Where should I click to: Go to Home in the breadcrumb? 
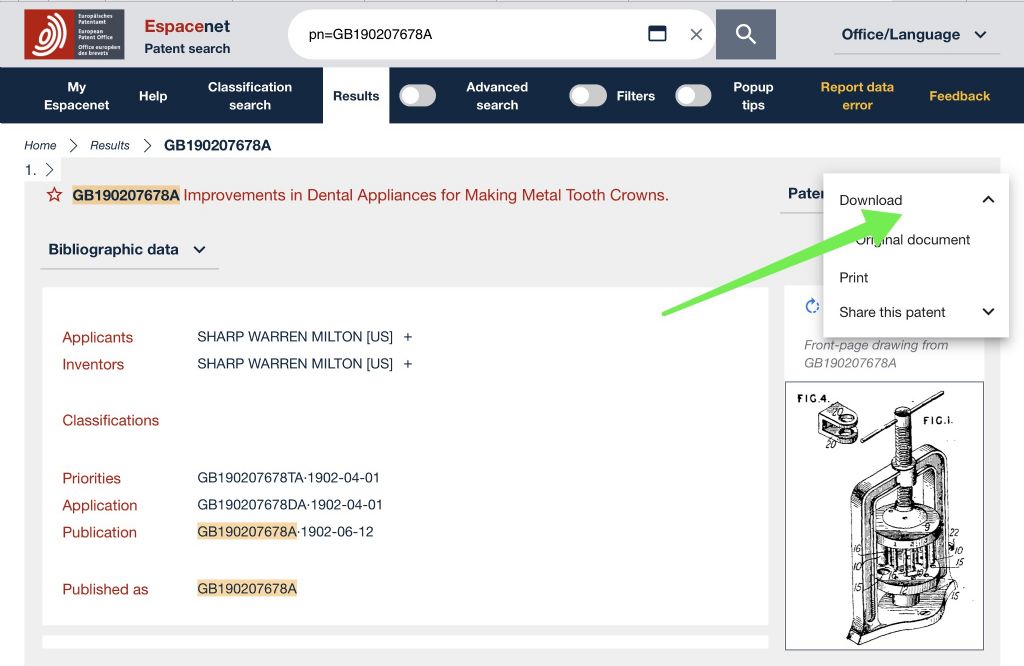[x=40, y=145]
